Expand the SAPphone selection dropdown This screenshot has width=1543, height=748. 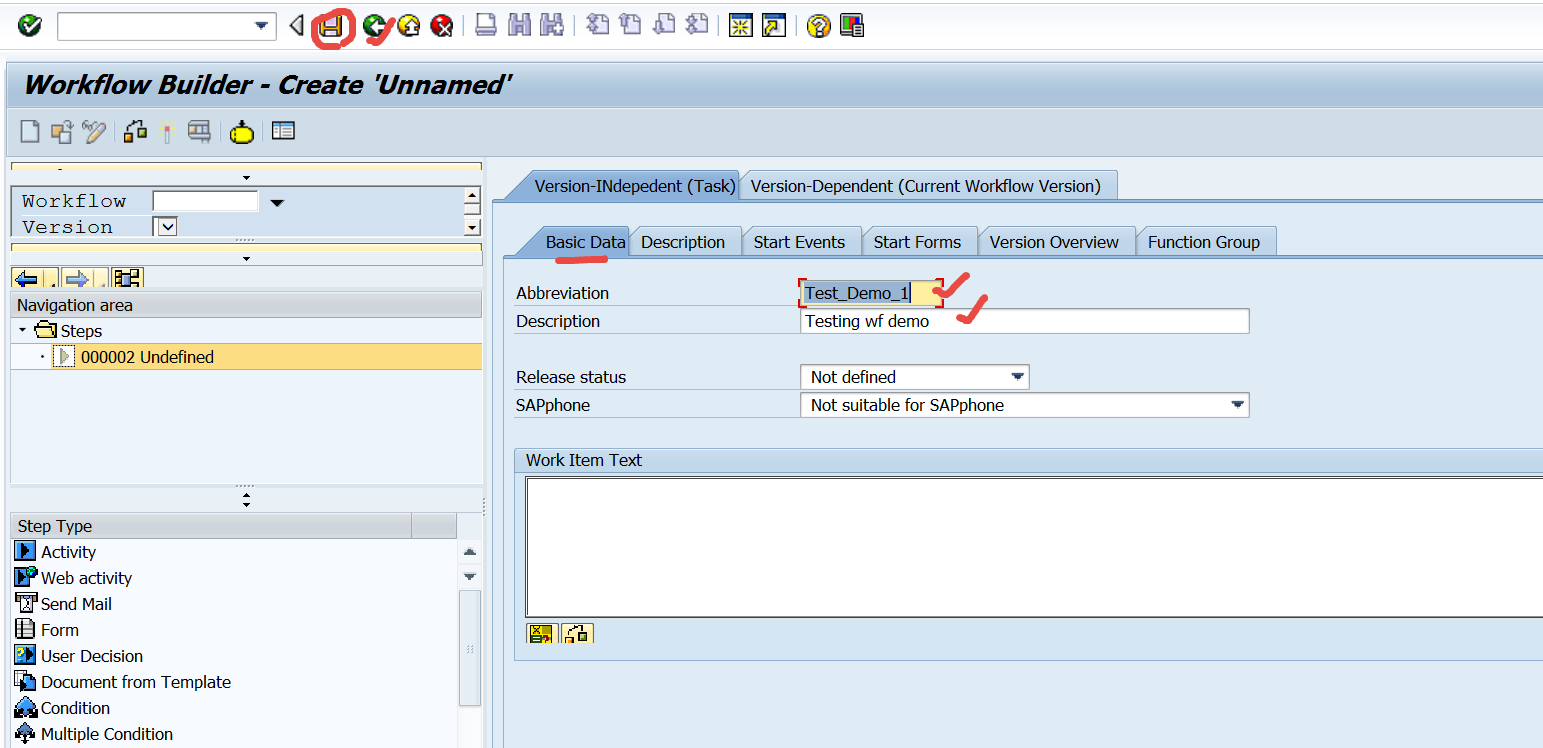click(1240, 405)
